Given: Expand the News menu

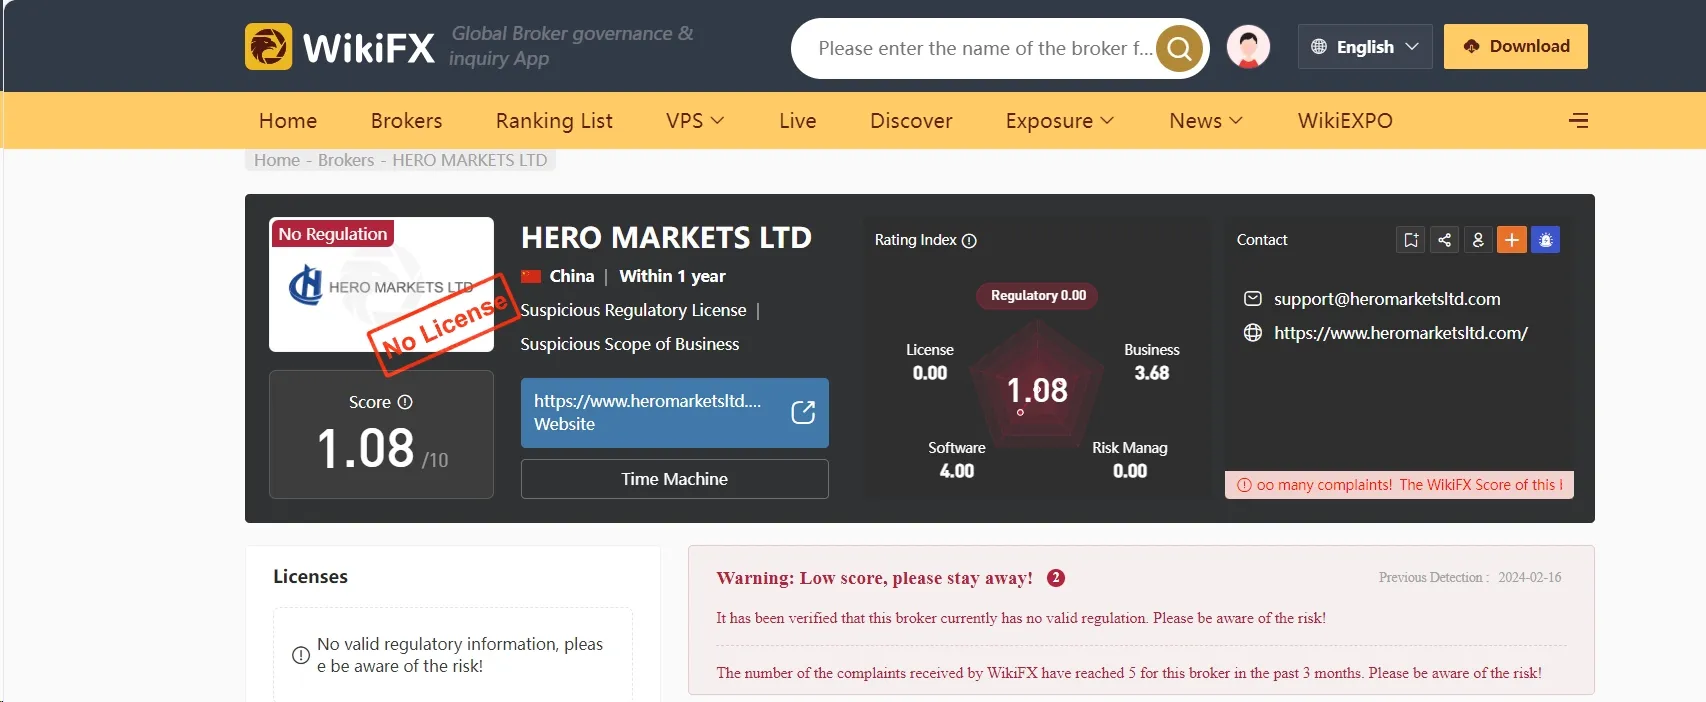Looking at the screenshot, I should (x=1206, y=121).
